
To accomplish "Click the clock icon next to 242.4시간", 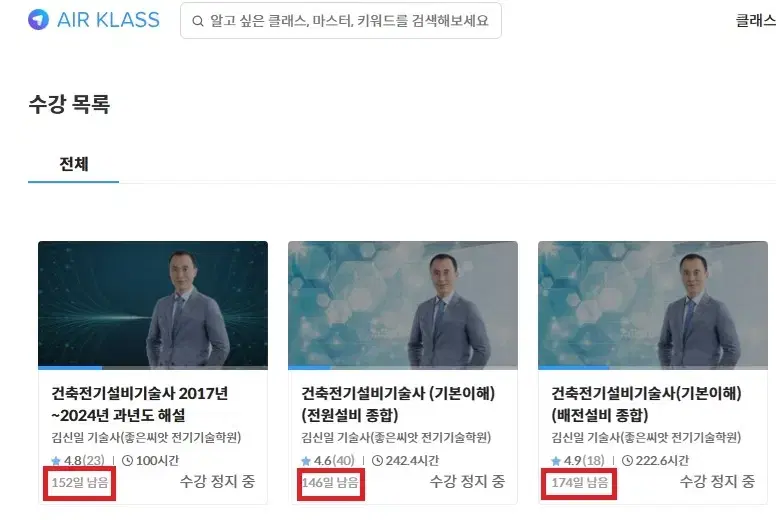I will tap(377, 461).
